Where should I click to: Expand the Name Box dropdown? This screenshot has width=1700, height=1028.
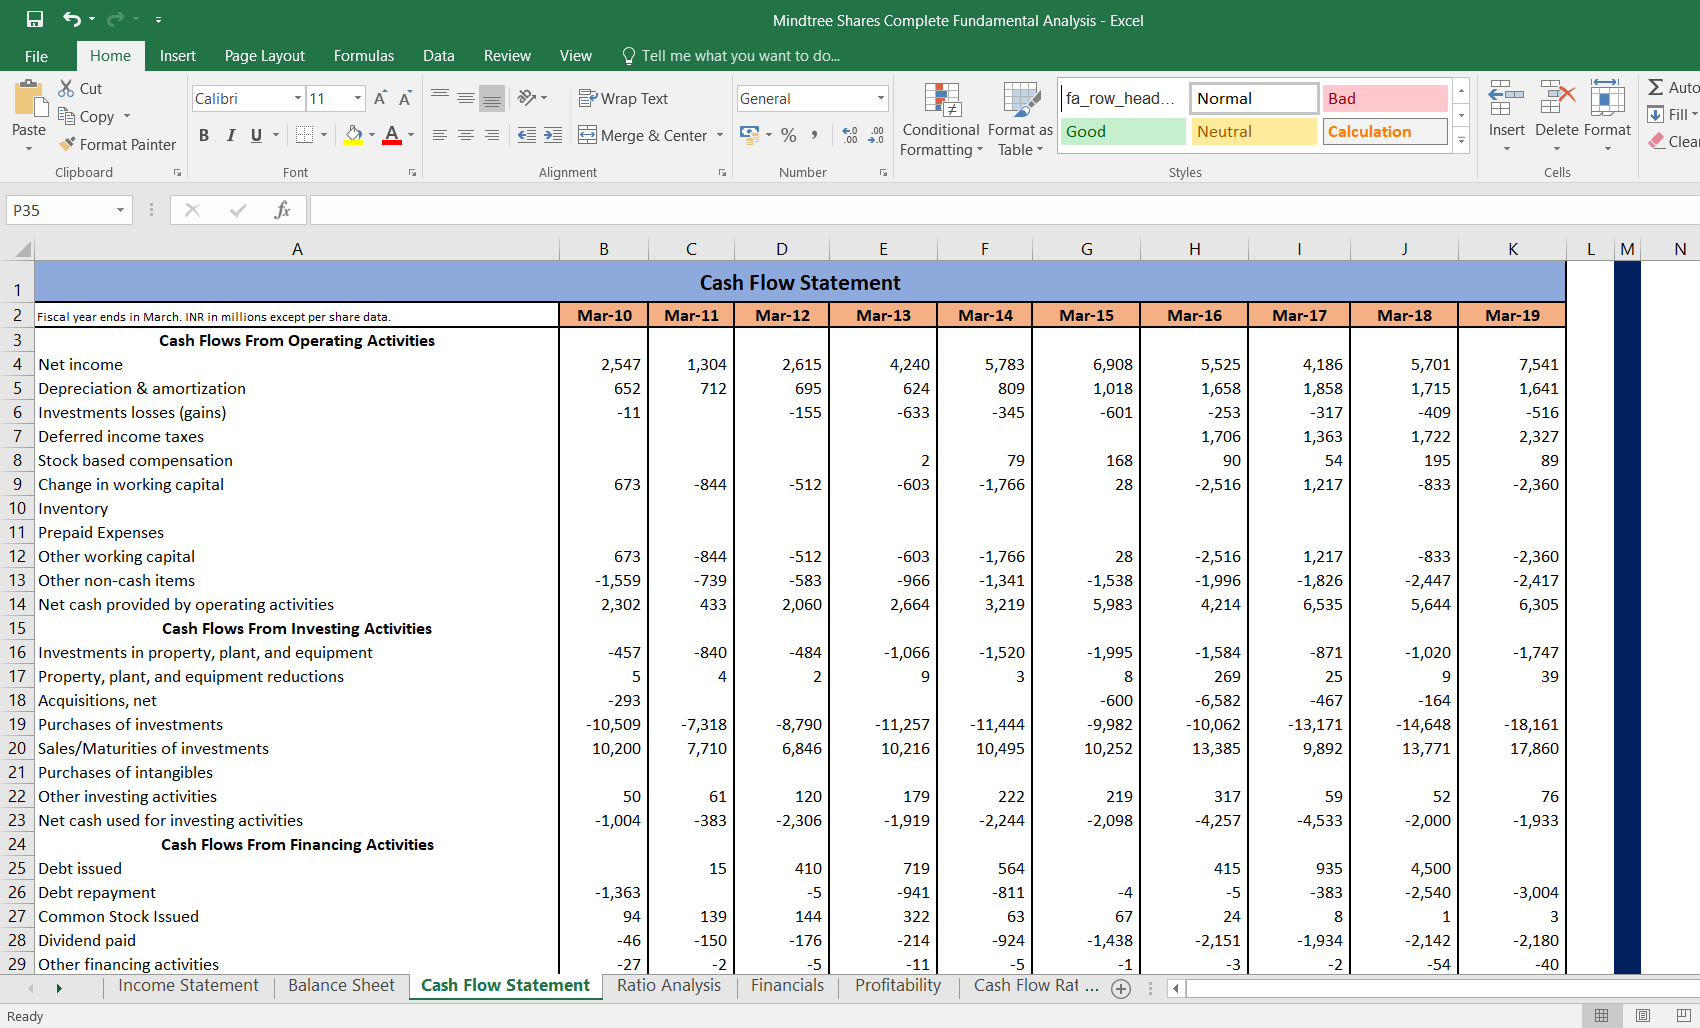click(120, 210)
